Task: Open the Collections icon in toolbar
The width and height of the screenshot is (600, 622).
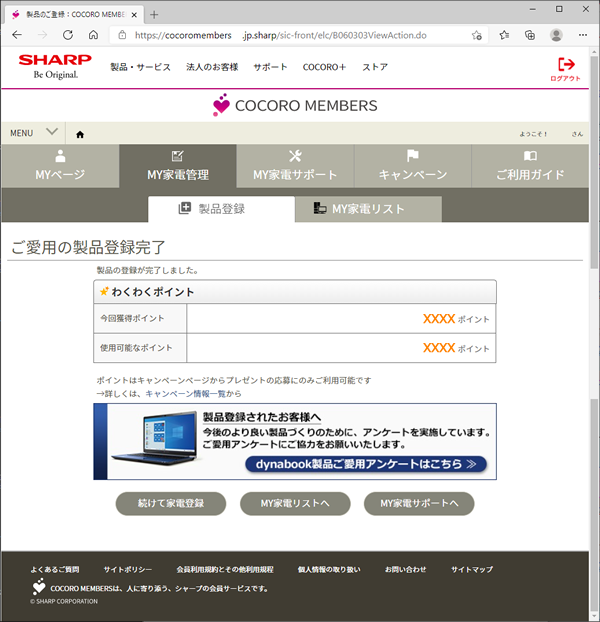Action: [x=530, y=35]
